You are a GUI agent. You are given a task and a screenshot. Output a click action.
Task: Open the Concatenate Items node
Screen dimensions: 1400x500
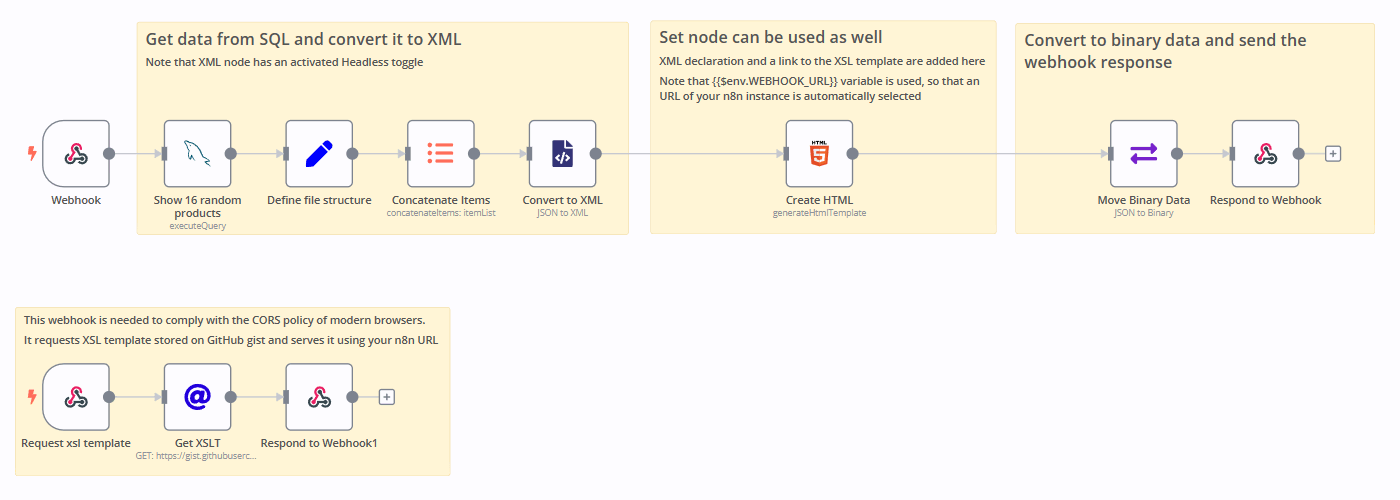click(x=441, y=154)
